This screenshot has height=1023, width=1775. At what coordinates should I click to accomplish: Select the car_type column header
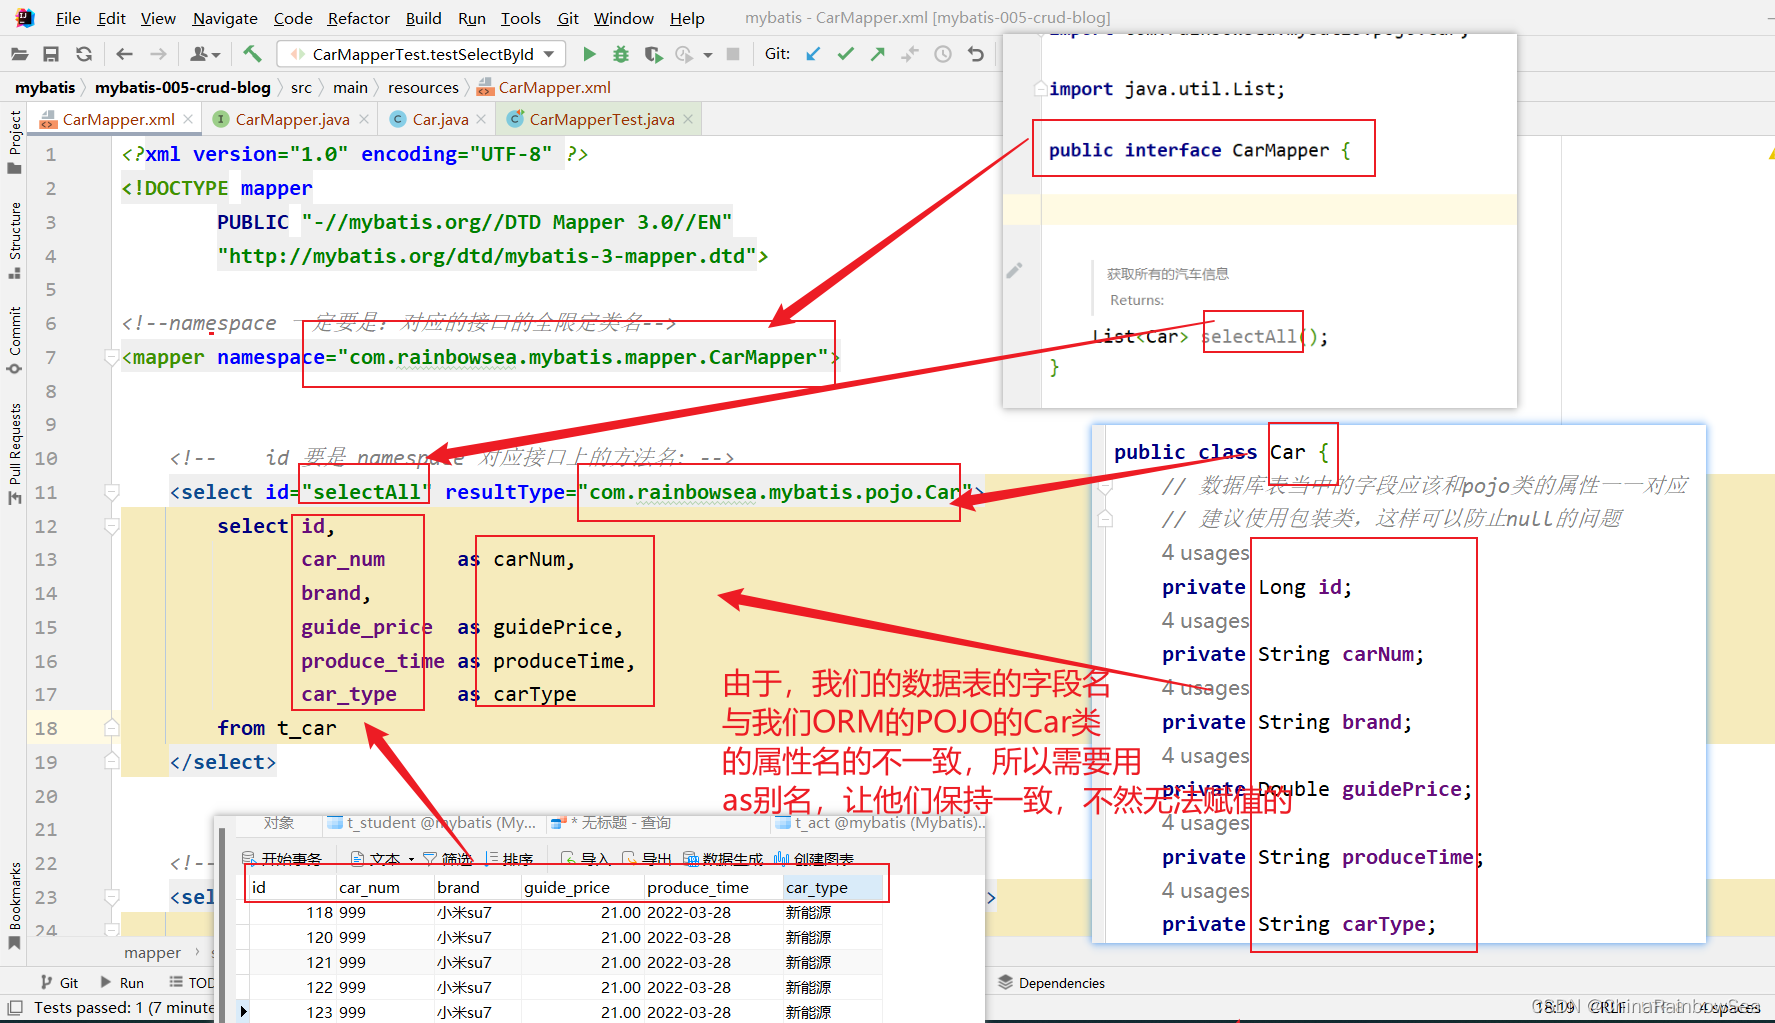click(816, 887)
